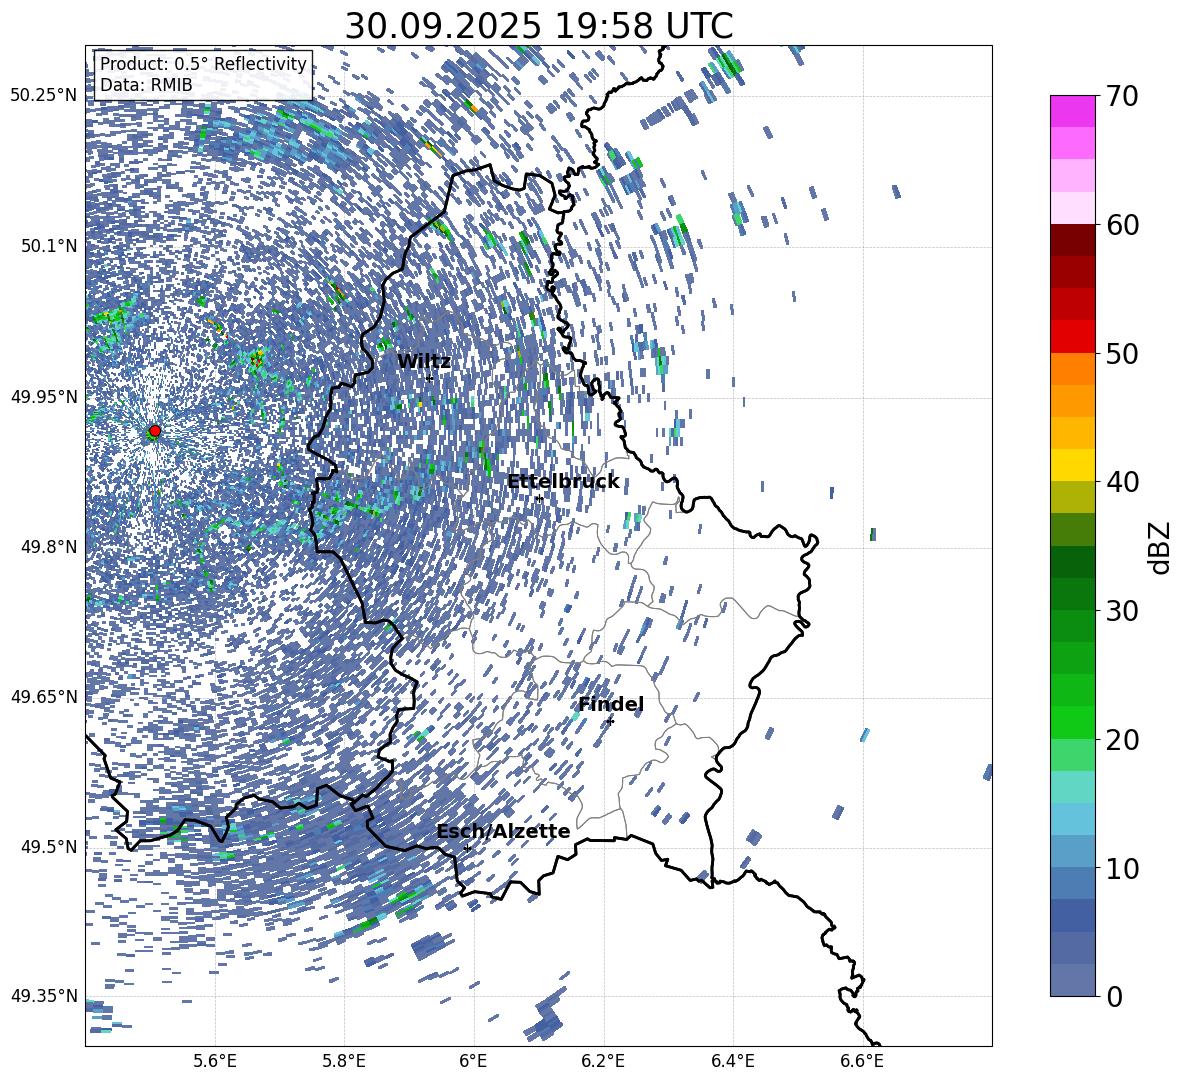Click the 49.95°N latitude tick label
Image resolution: width=1184 pixels, height=1081 pixels.
[44, 396]
